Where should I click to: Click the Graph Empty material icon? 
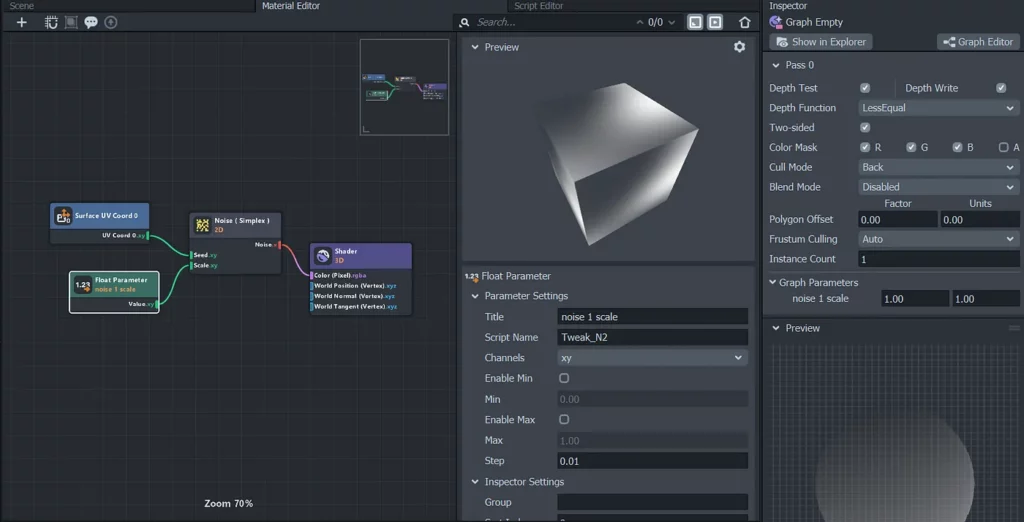click(776, 22)
